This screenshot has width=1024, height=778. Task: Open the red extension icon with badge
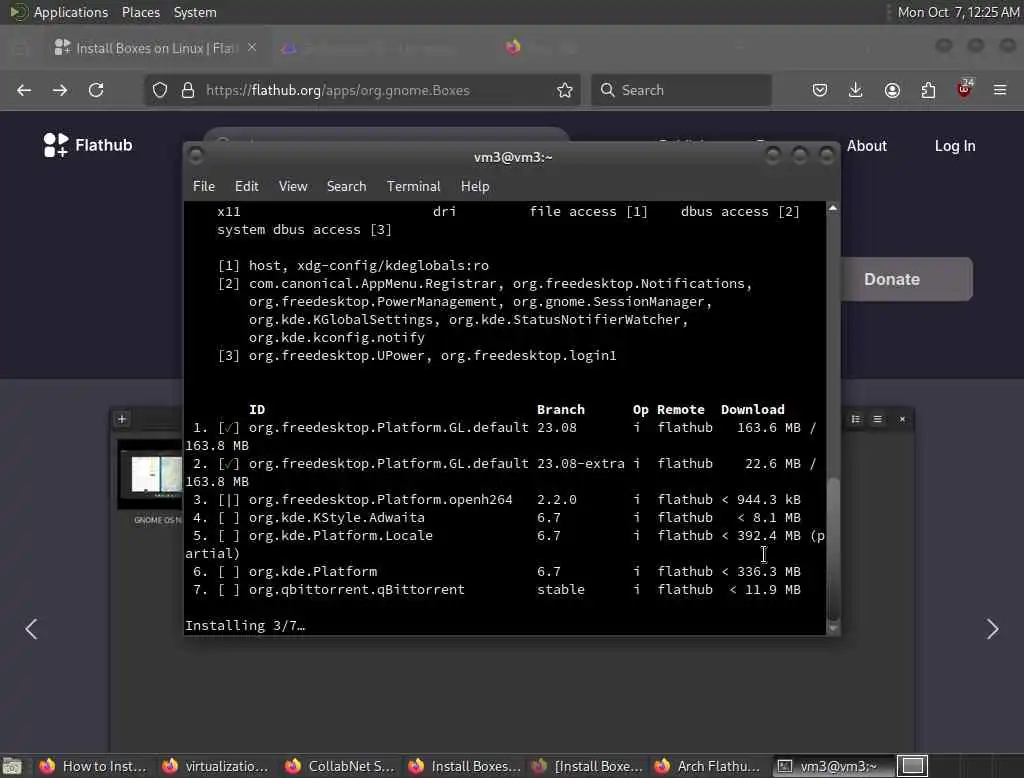[965, 89]
